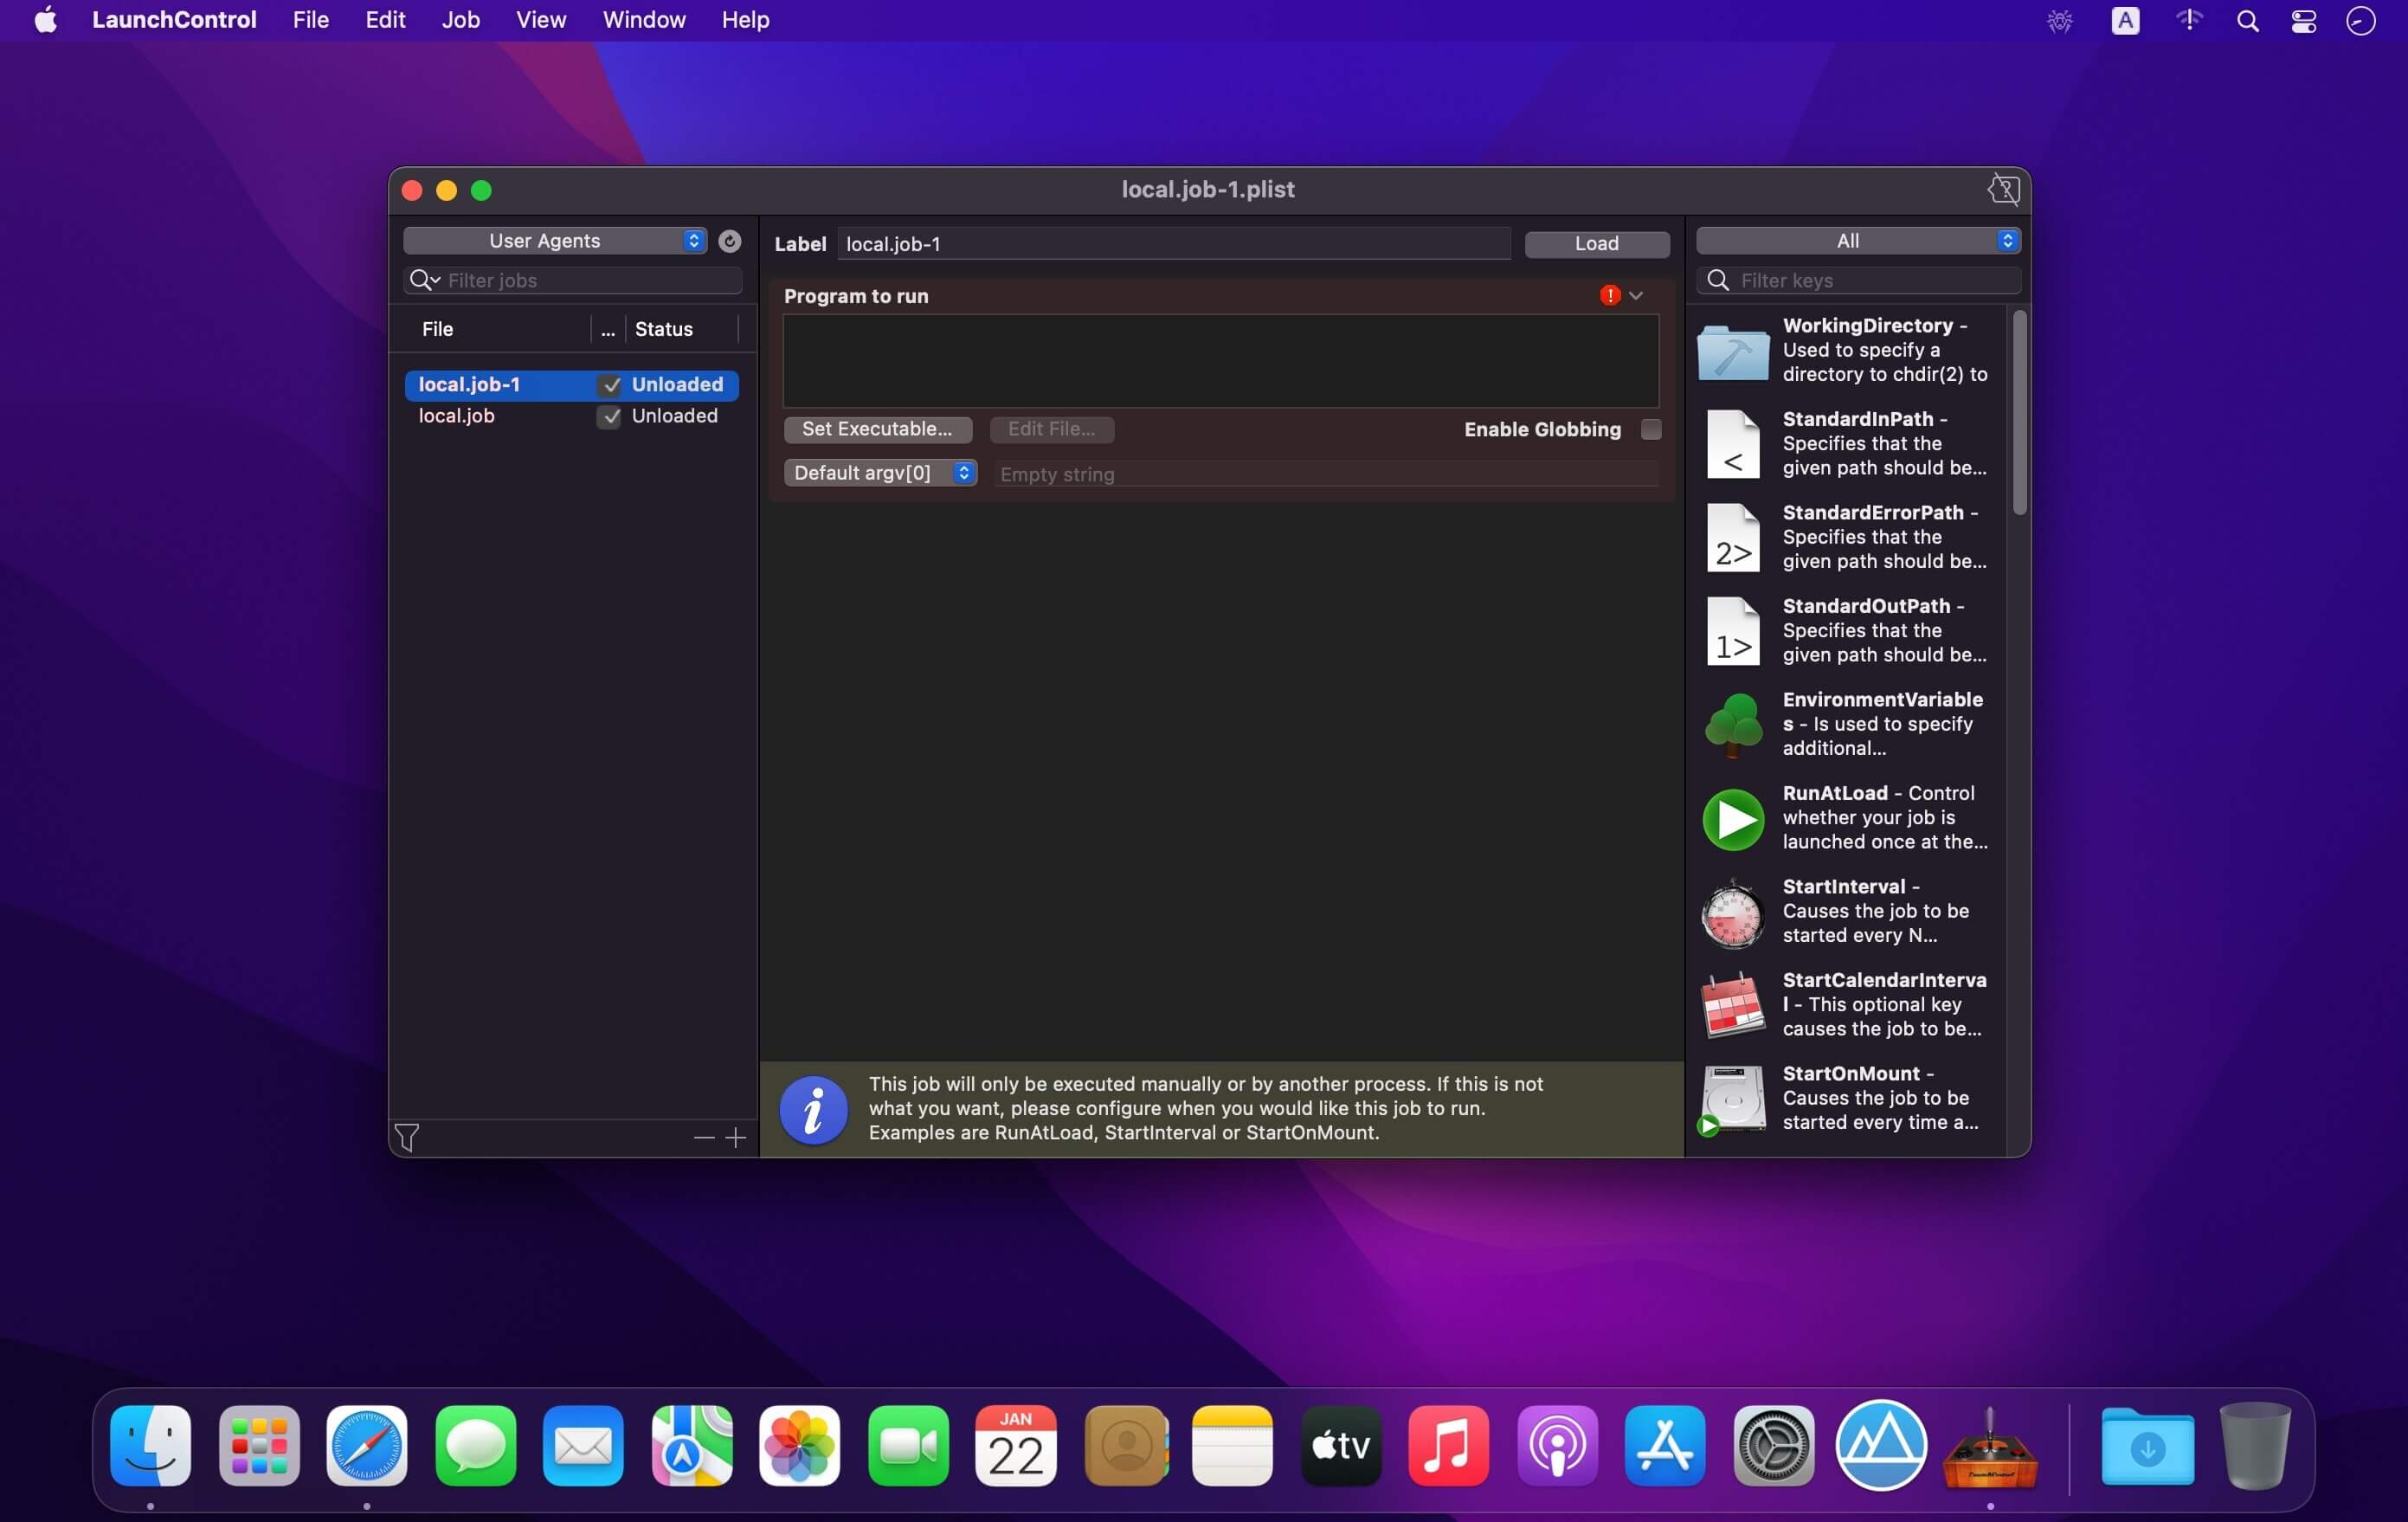Screen dimensions: 2408x1522
Task: Click the refresh jobs list icon
Action: [x=730, y=241]
